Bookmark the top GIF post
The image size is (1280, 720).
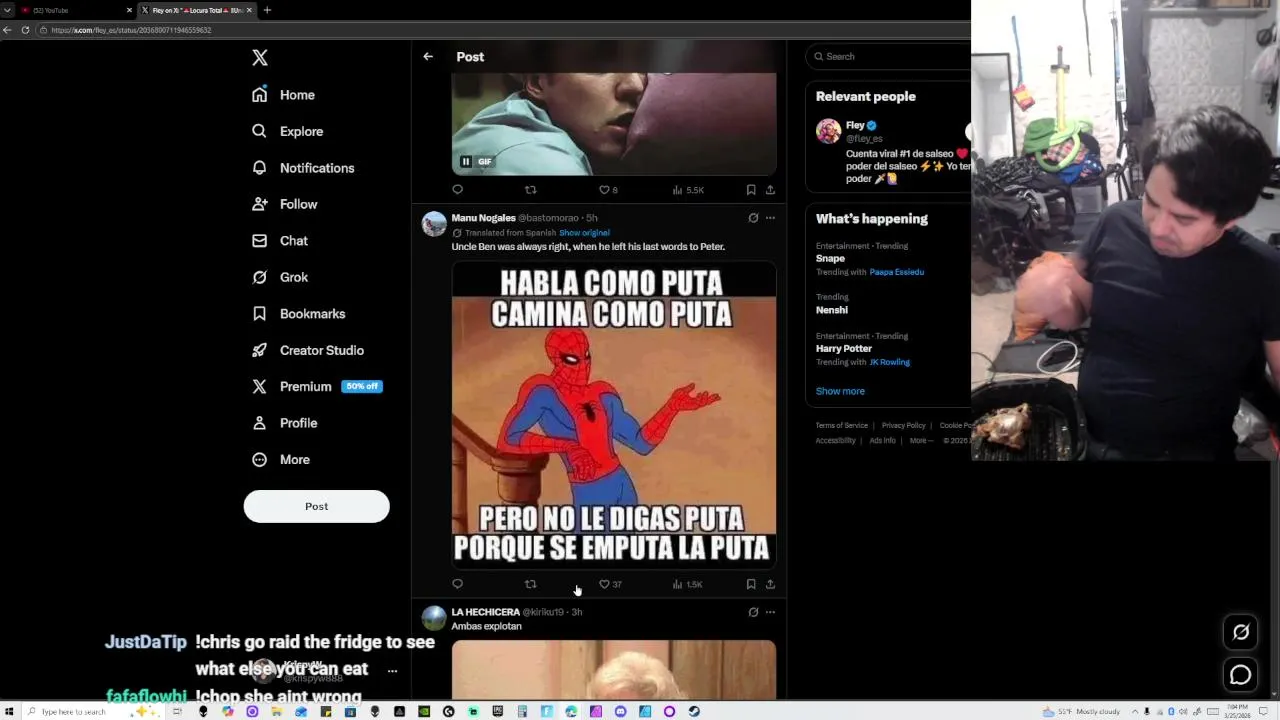pyautogui.click(x=751, y=190)
